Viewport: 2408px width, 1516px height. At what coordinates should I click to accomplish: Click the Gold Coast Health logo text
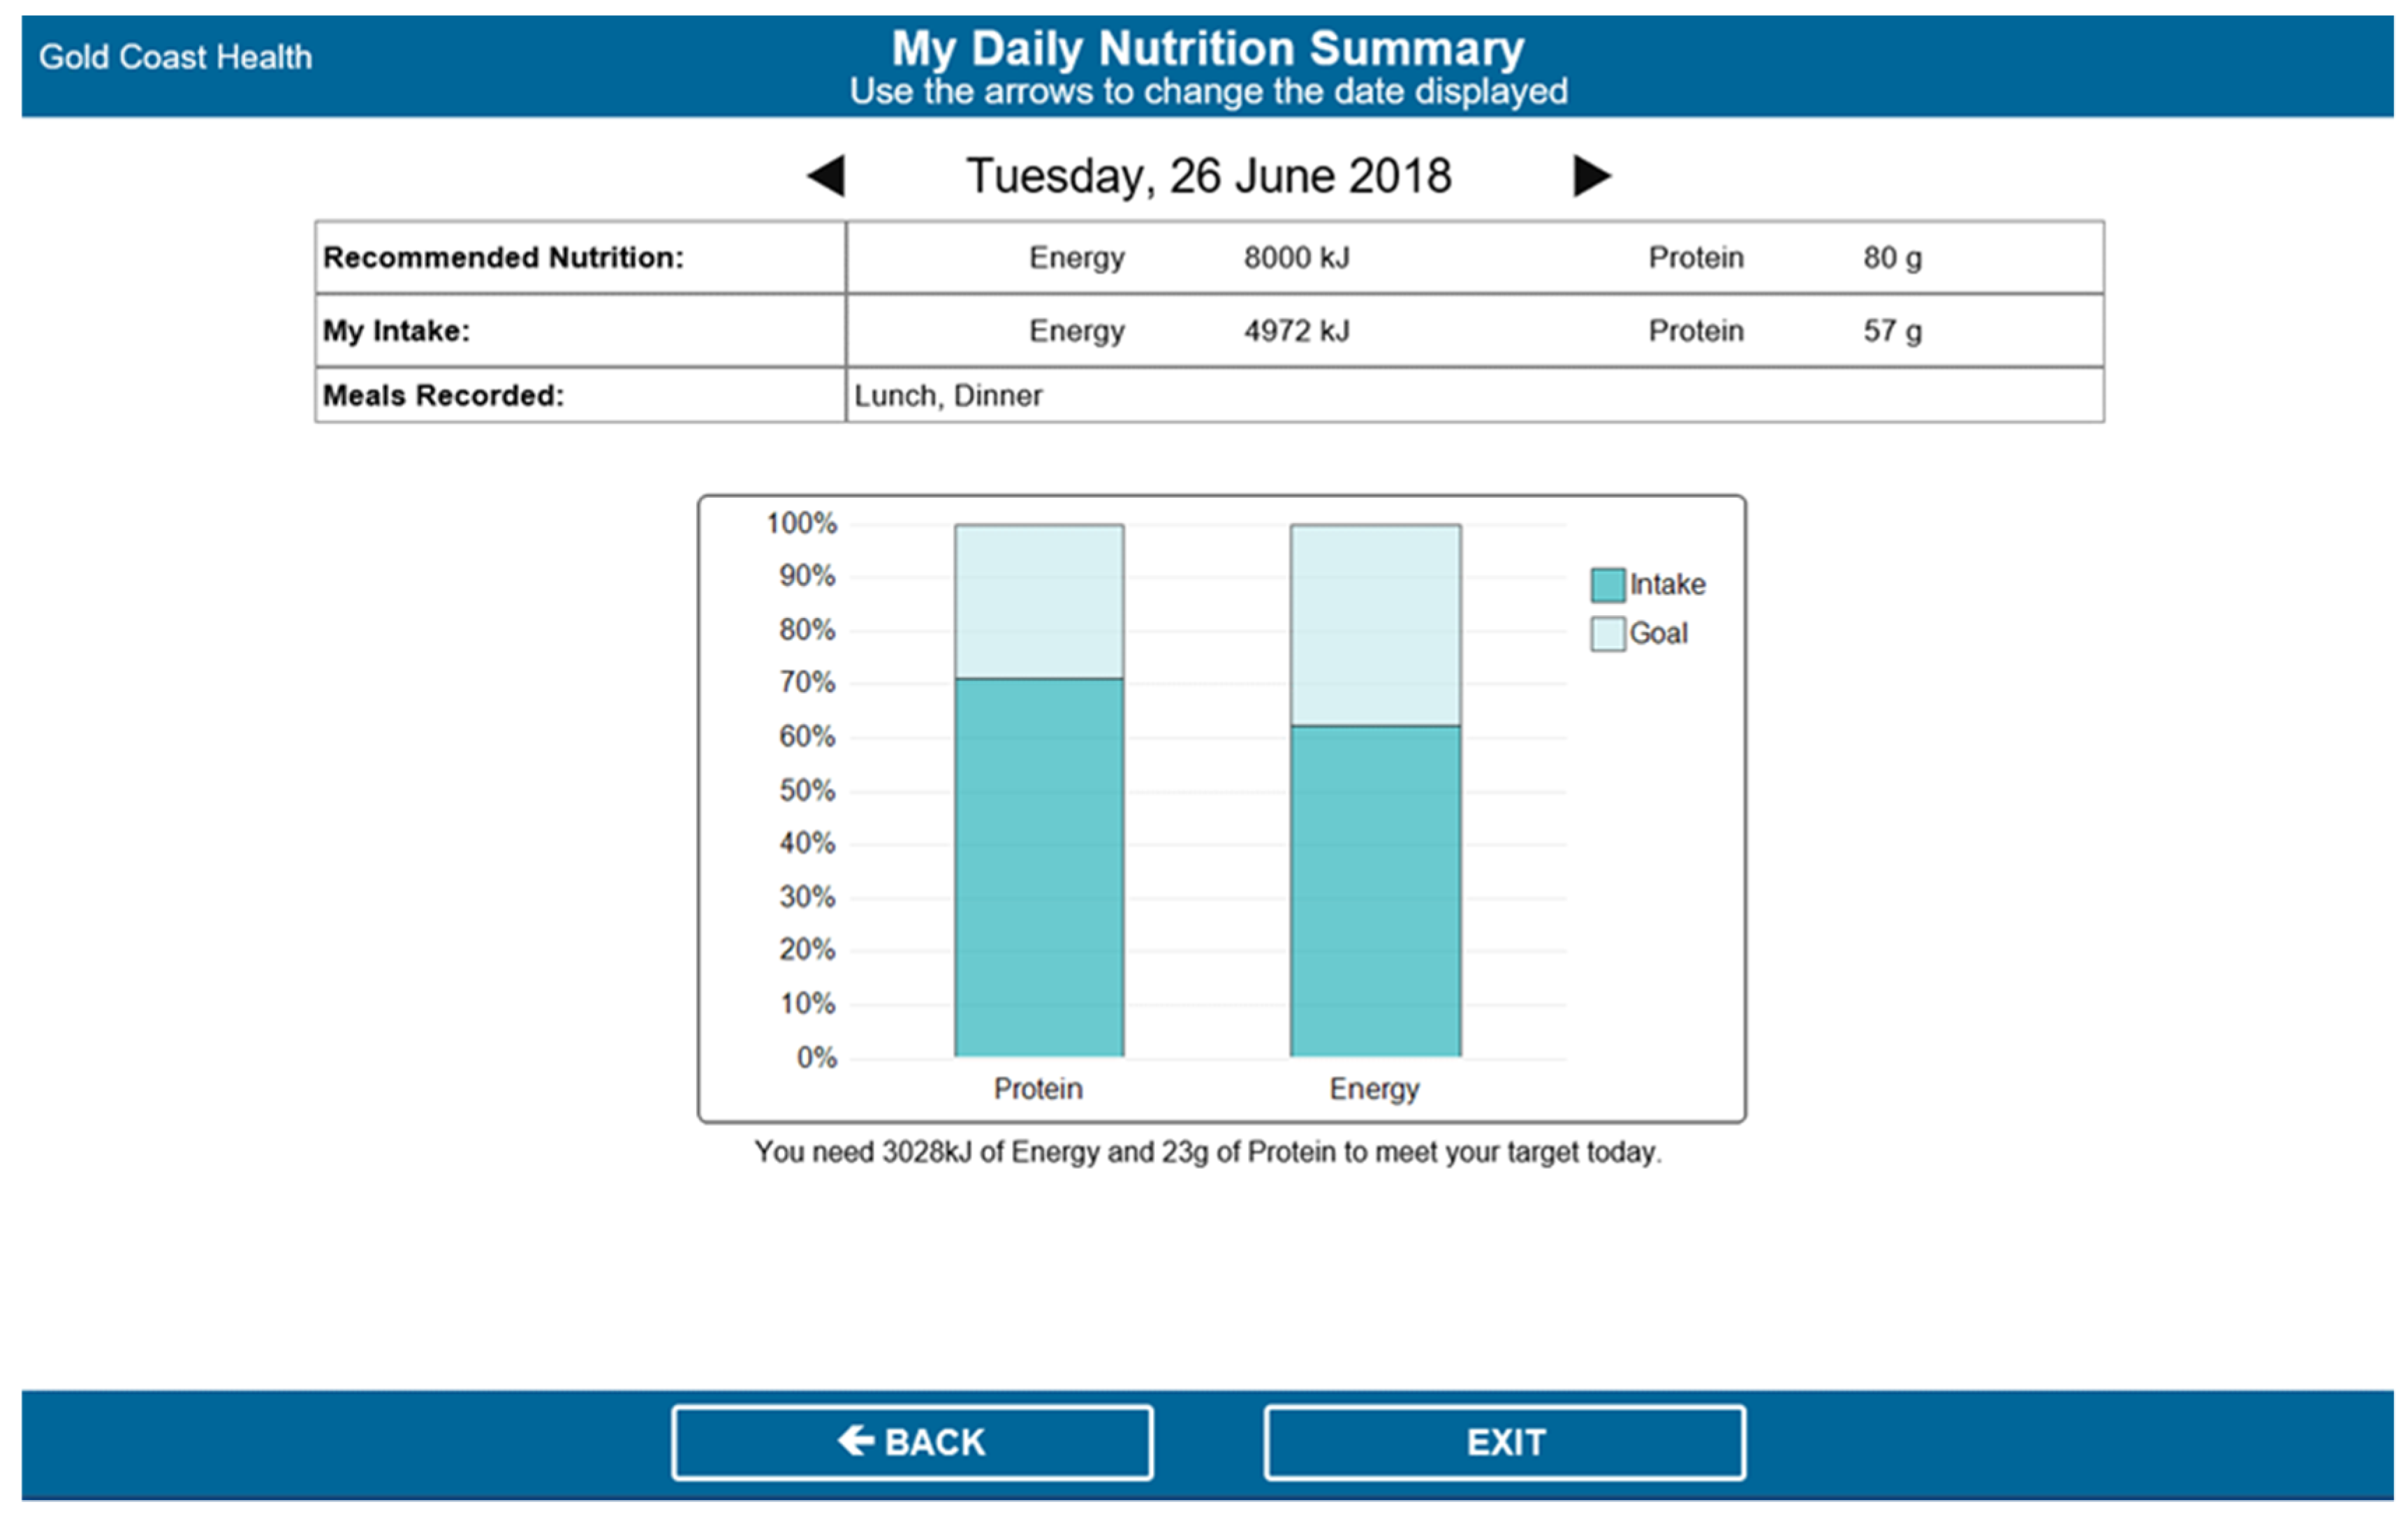point(176,56)
